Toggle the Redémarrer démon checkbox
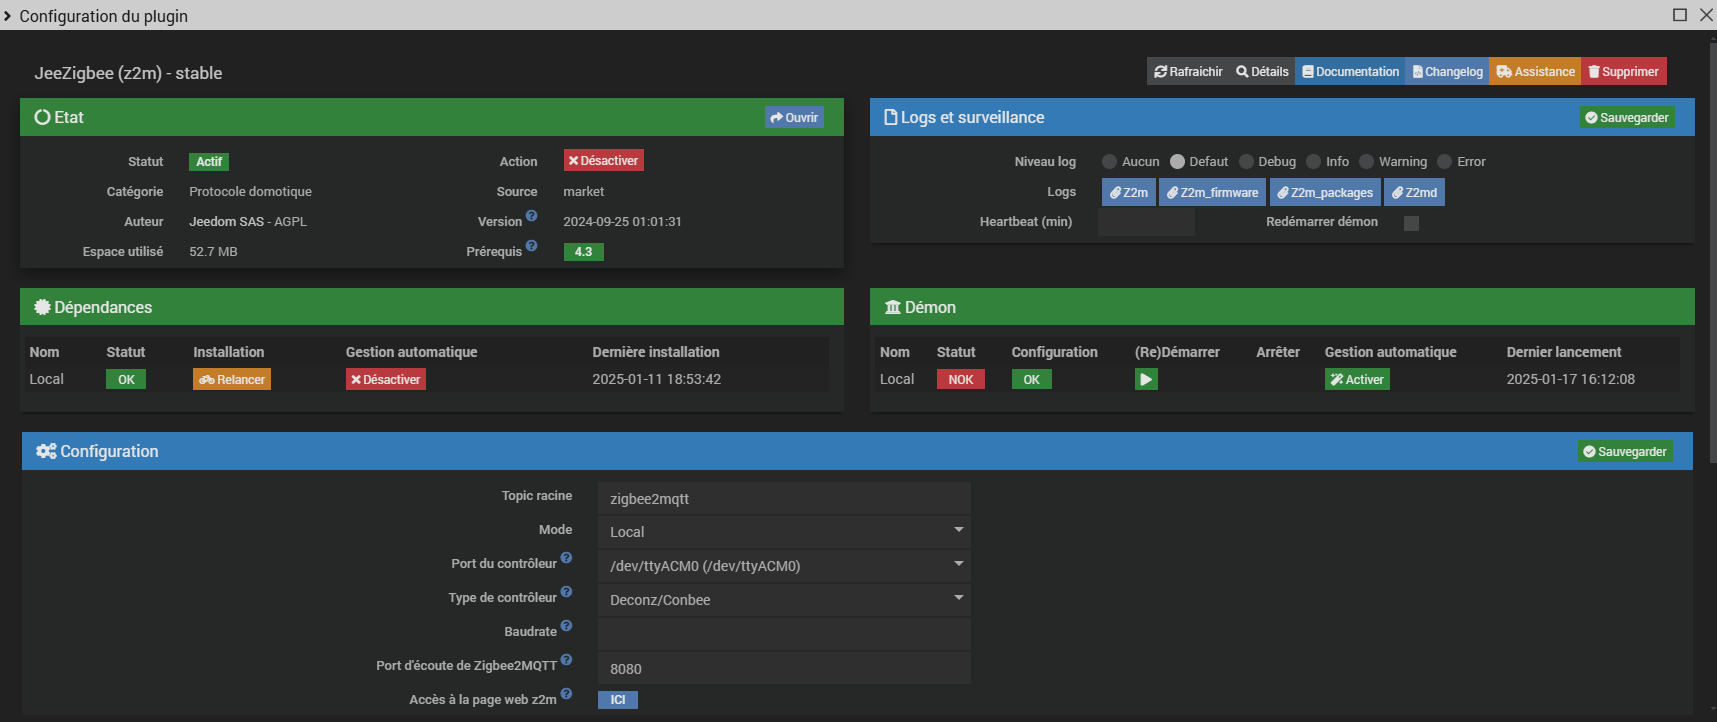The height and width of the screenshot is (722, 1717). coord(1411,223)
